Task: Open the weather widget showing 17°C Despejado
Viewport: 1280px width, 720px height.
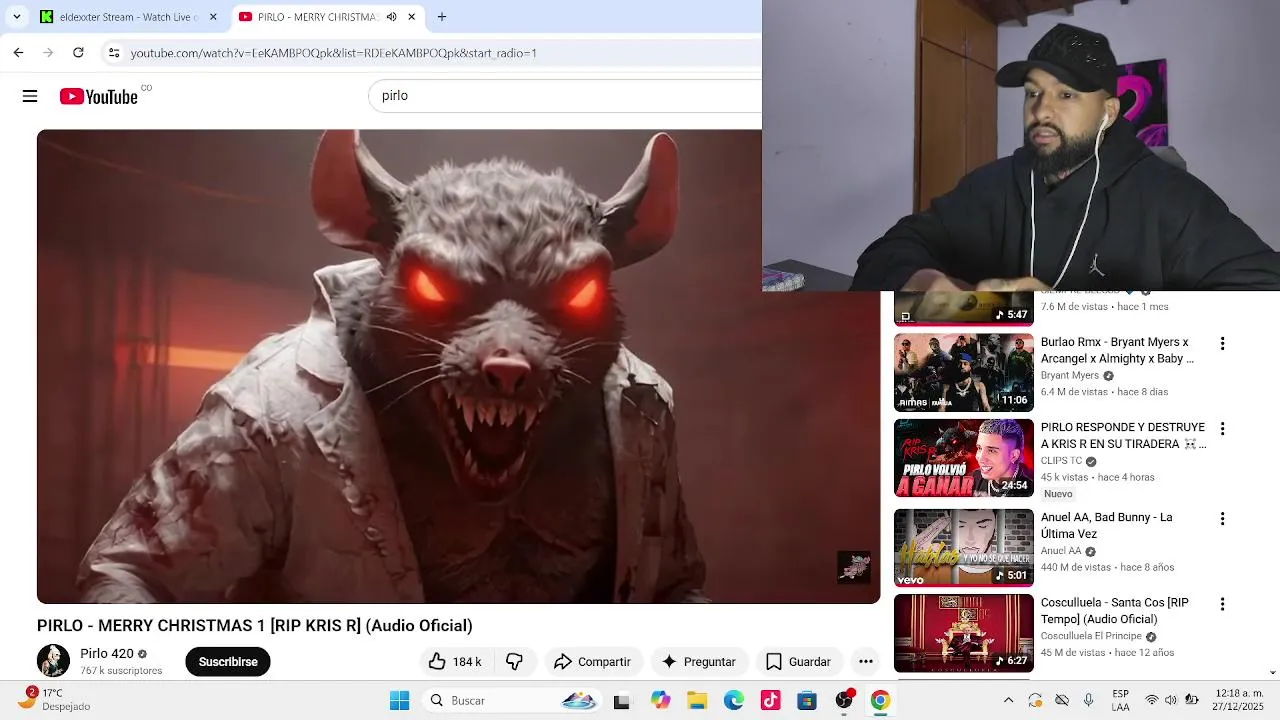Action: pos(57,700)
